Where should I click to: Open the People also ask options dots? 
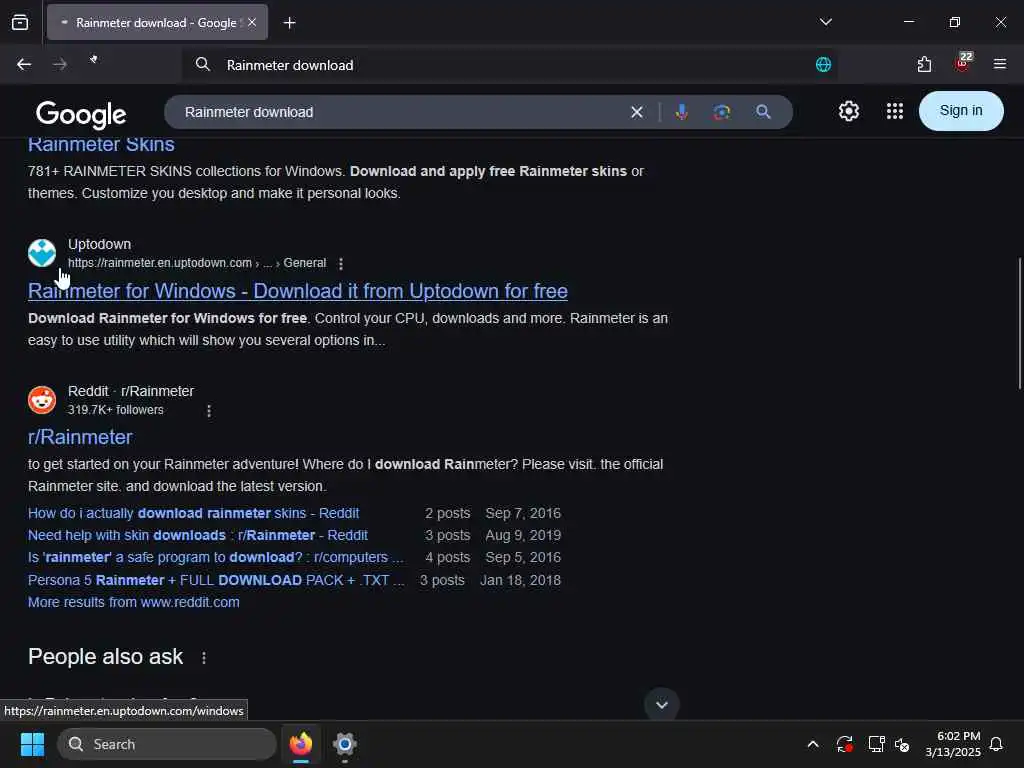click(204, 658)
